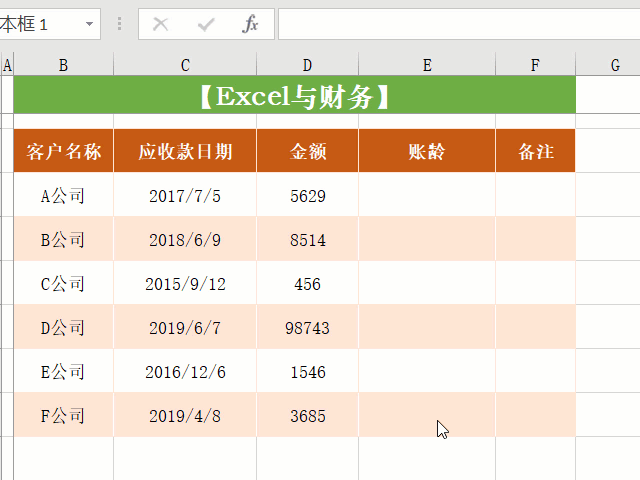Screen dimensions: 640x480
Task: Select amount cell 456
Action: 307,282
